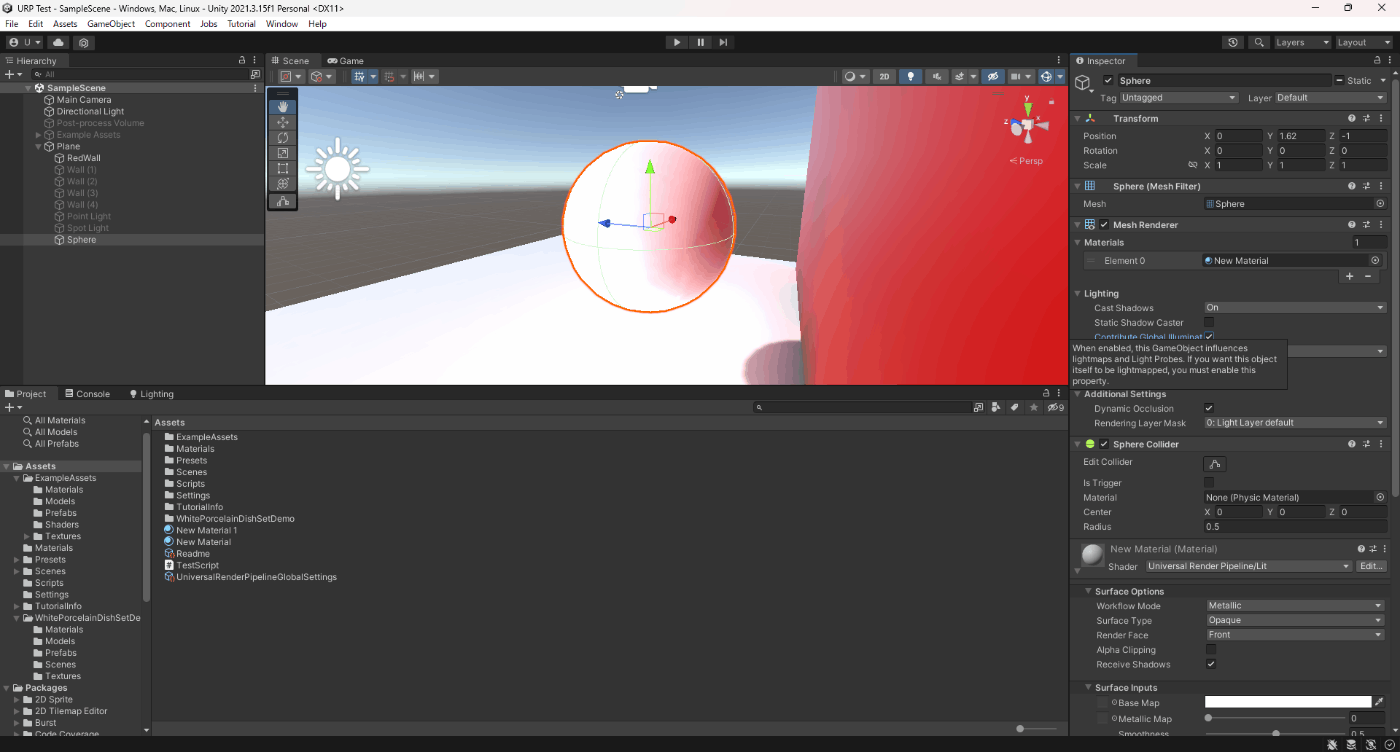Click the Collab cloud icon

point(59,43)
